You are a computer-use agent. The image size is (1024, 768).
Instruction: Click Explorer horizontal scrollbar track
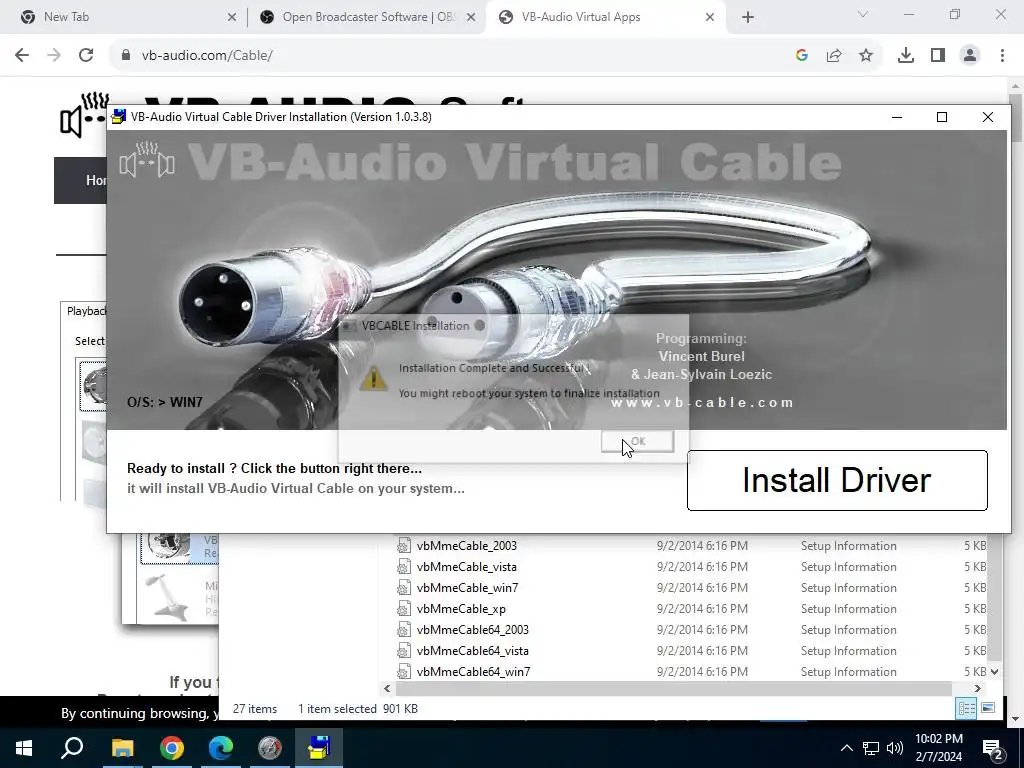[674, 688]
